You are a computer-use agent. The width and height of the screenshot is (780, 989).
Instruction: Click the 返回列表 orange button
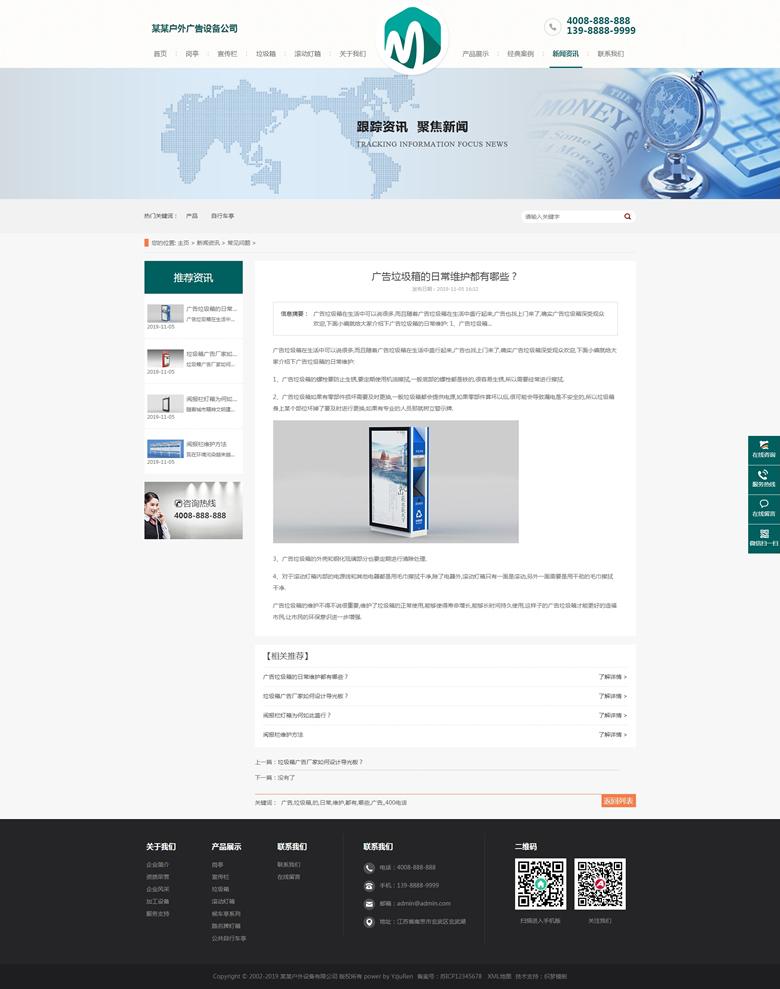point(618,801)
